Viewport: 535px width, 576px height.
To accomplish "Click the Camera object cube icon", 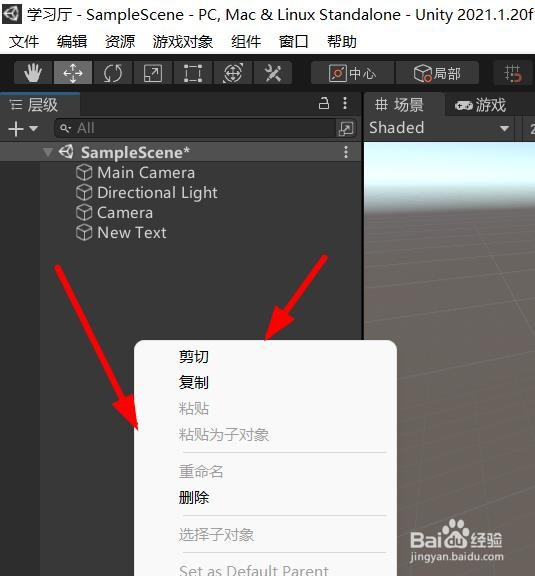I will 84,212.
